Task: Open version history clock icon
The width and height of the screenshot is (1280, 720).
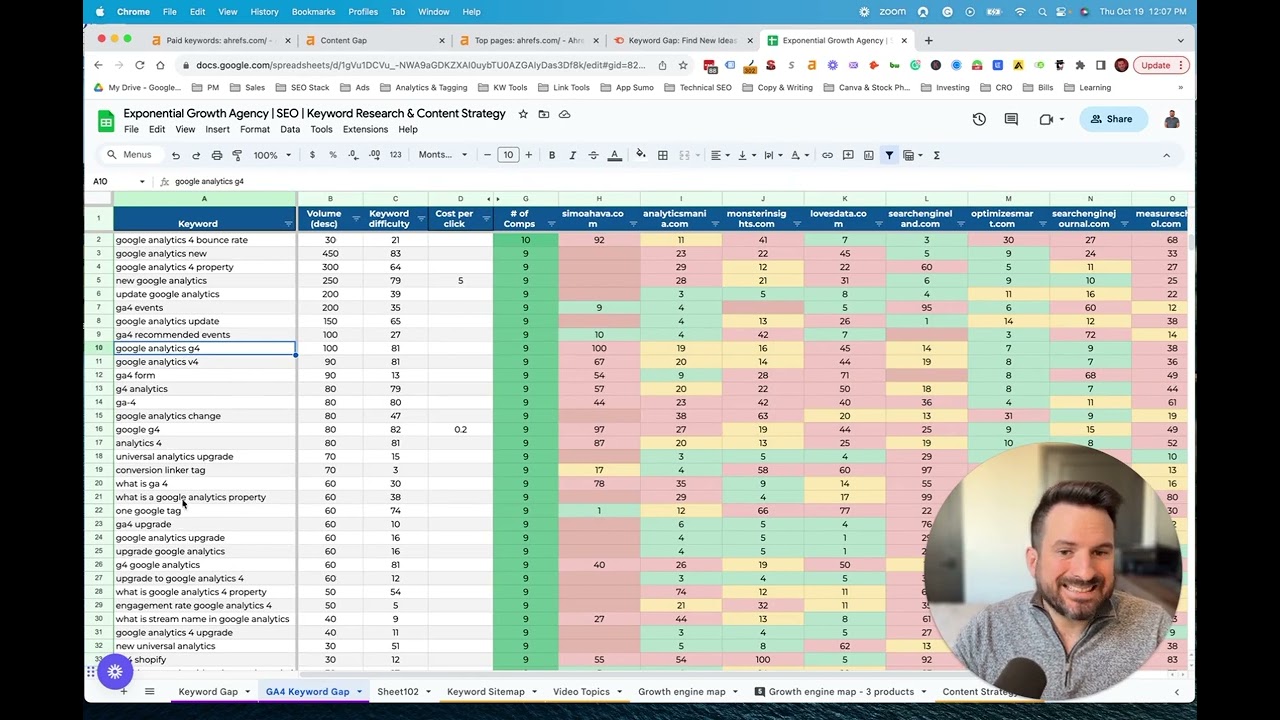Action: (x=979, y=119)
